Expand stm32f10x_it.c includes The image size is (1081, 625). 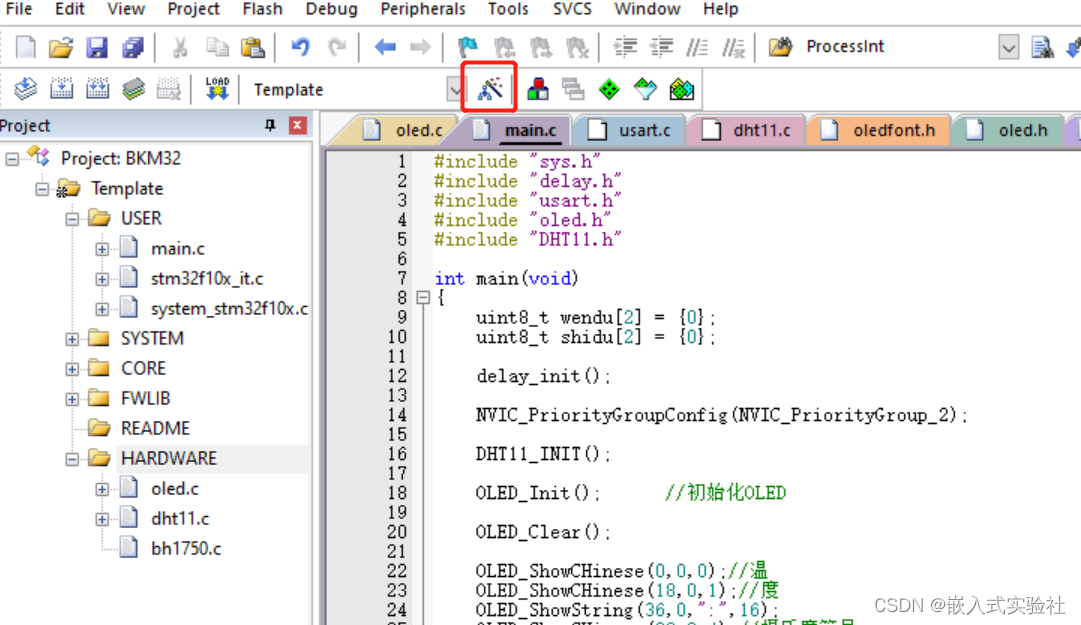pyautogui.click(x=102, y=279)
